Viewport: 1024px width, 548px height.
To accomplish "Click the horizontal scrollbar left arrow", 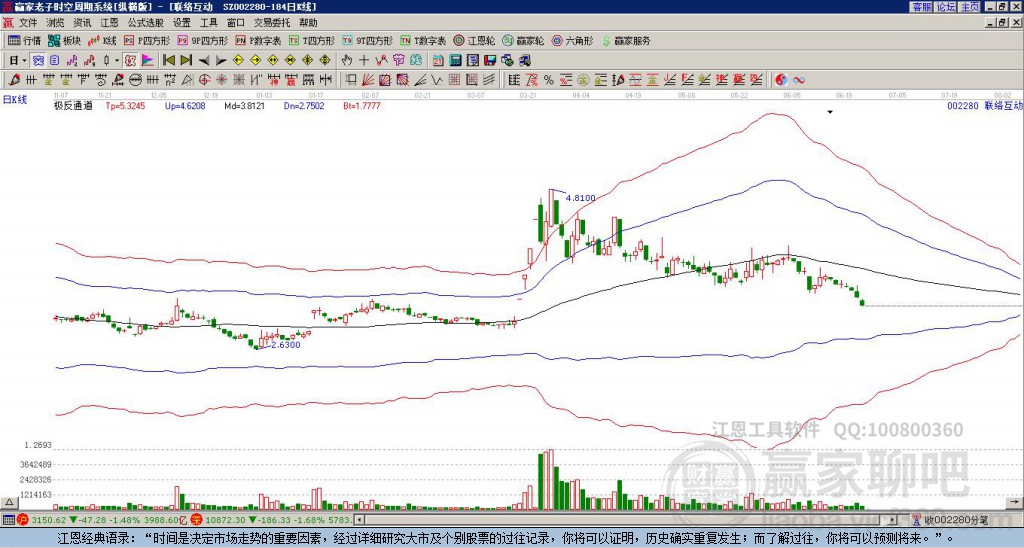I will tap(359, 520).
